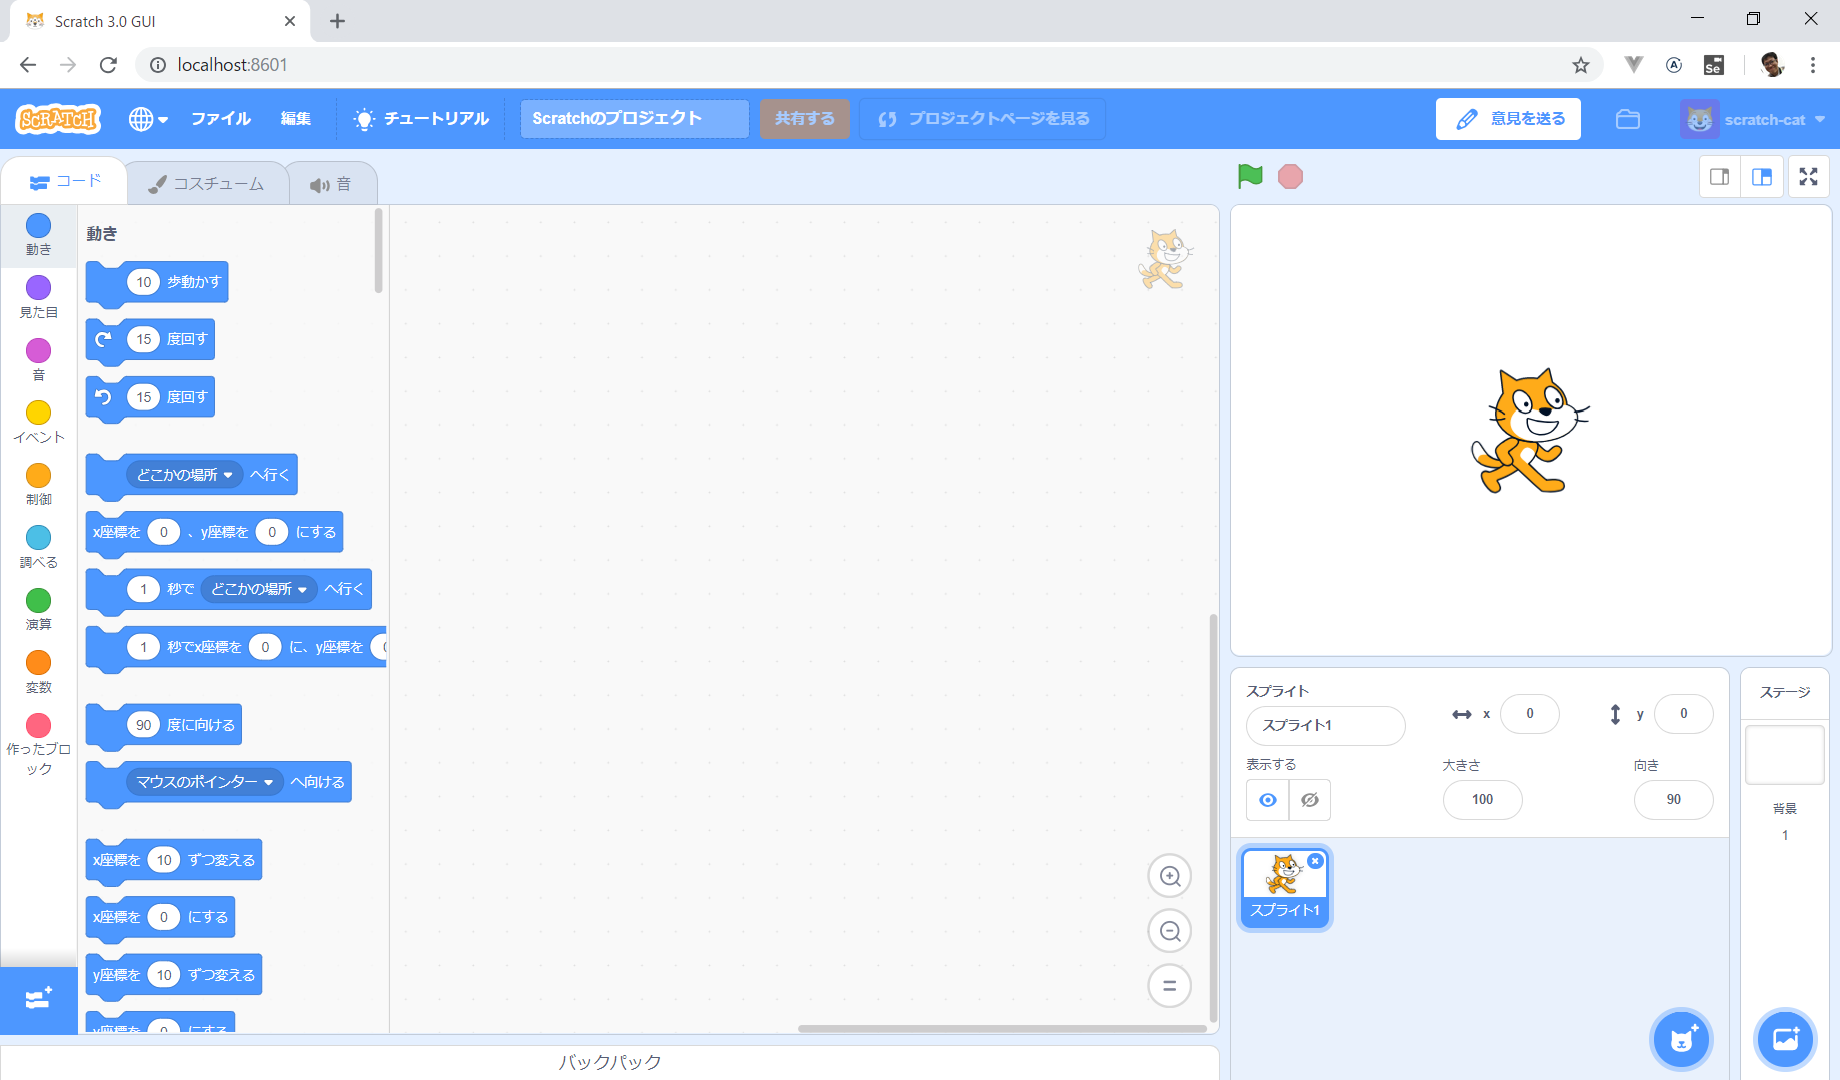Click 意見を送る feedback button

1508,119
